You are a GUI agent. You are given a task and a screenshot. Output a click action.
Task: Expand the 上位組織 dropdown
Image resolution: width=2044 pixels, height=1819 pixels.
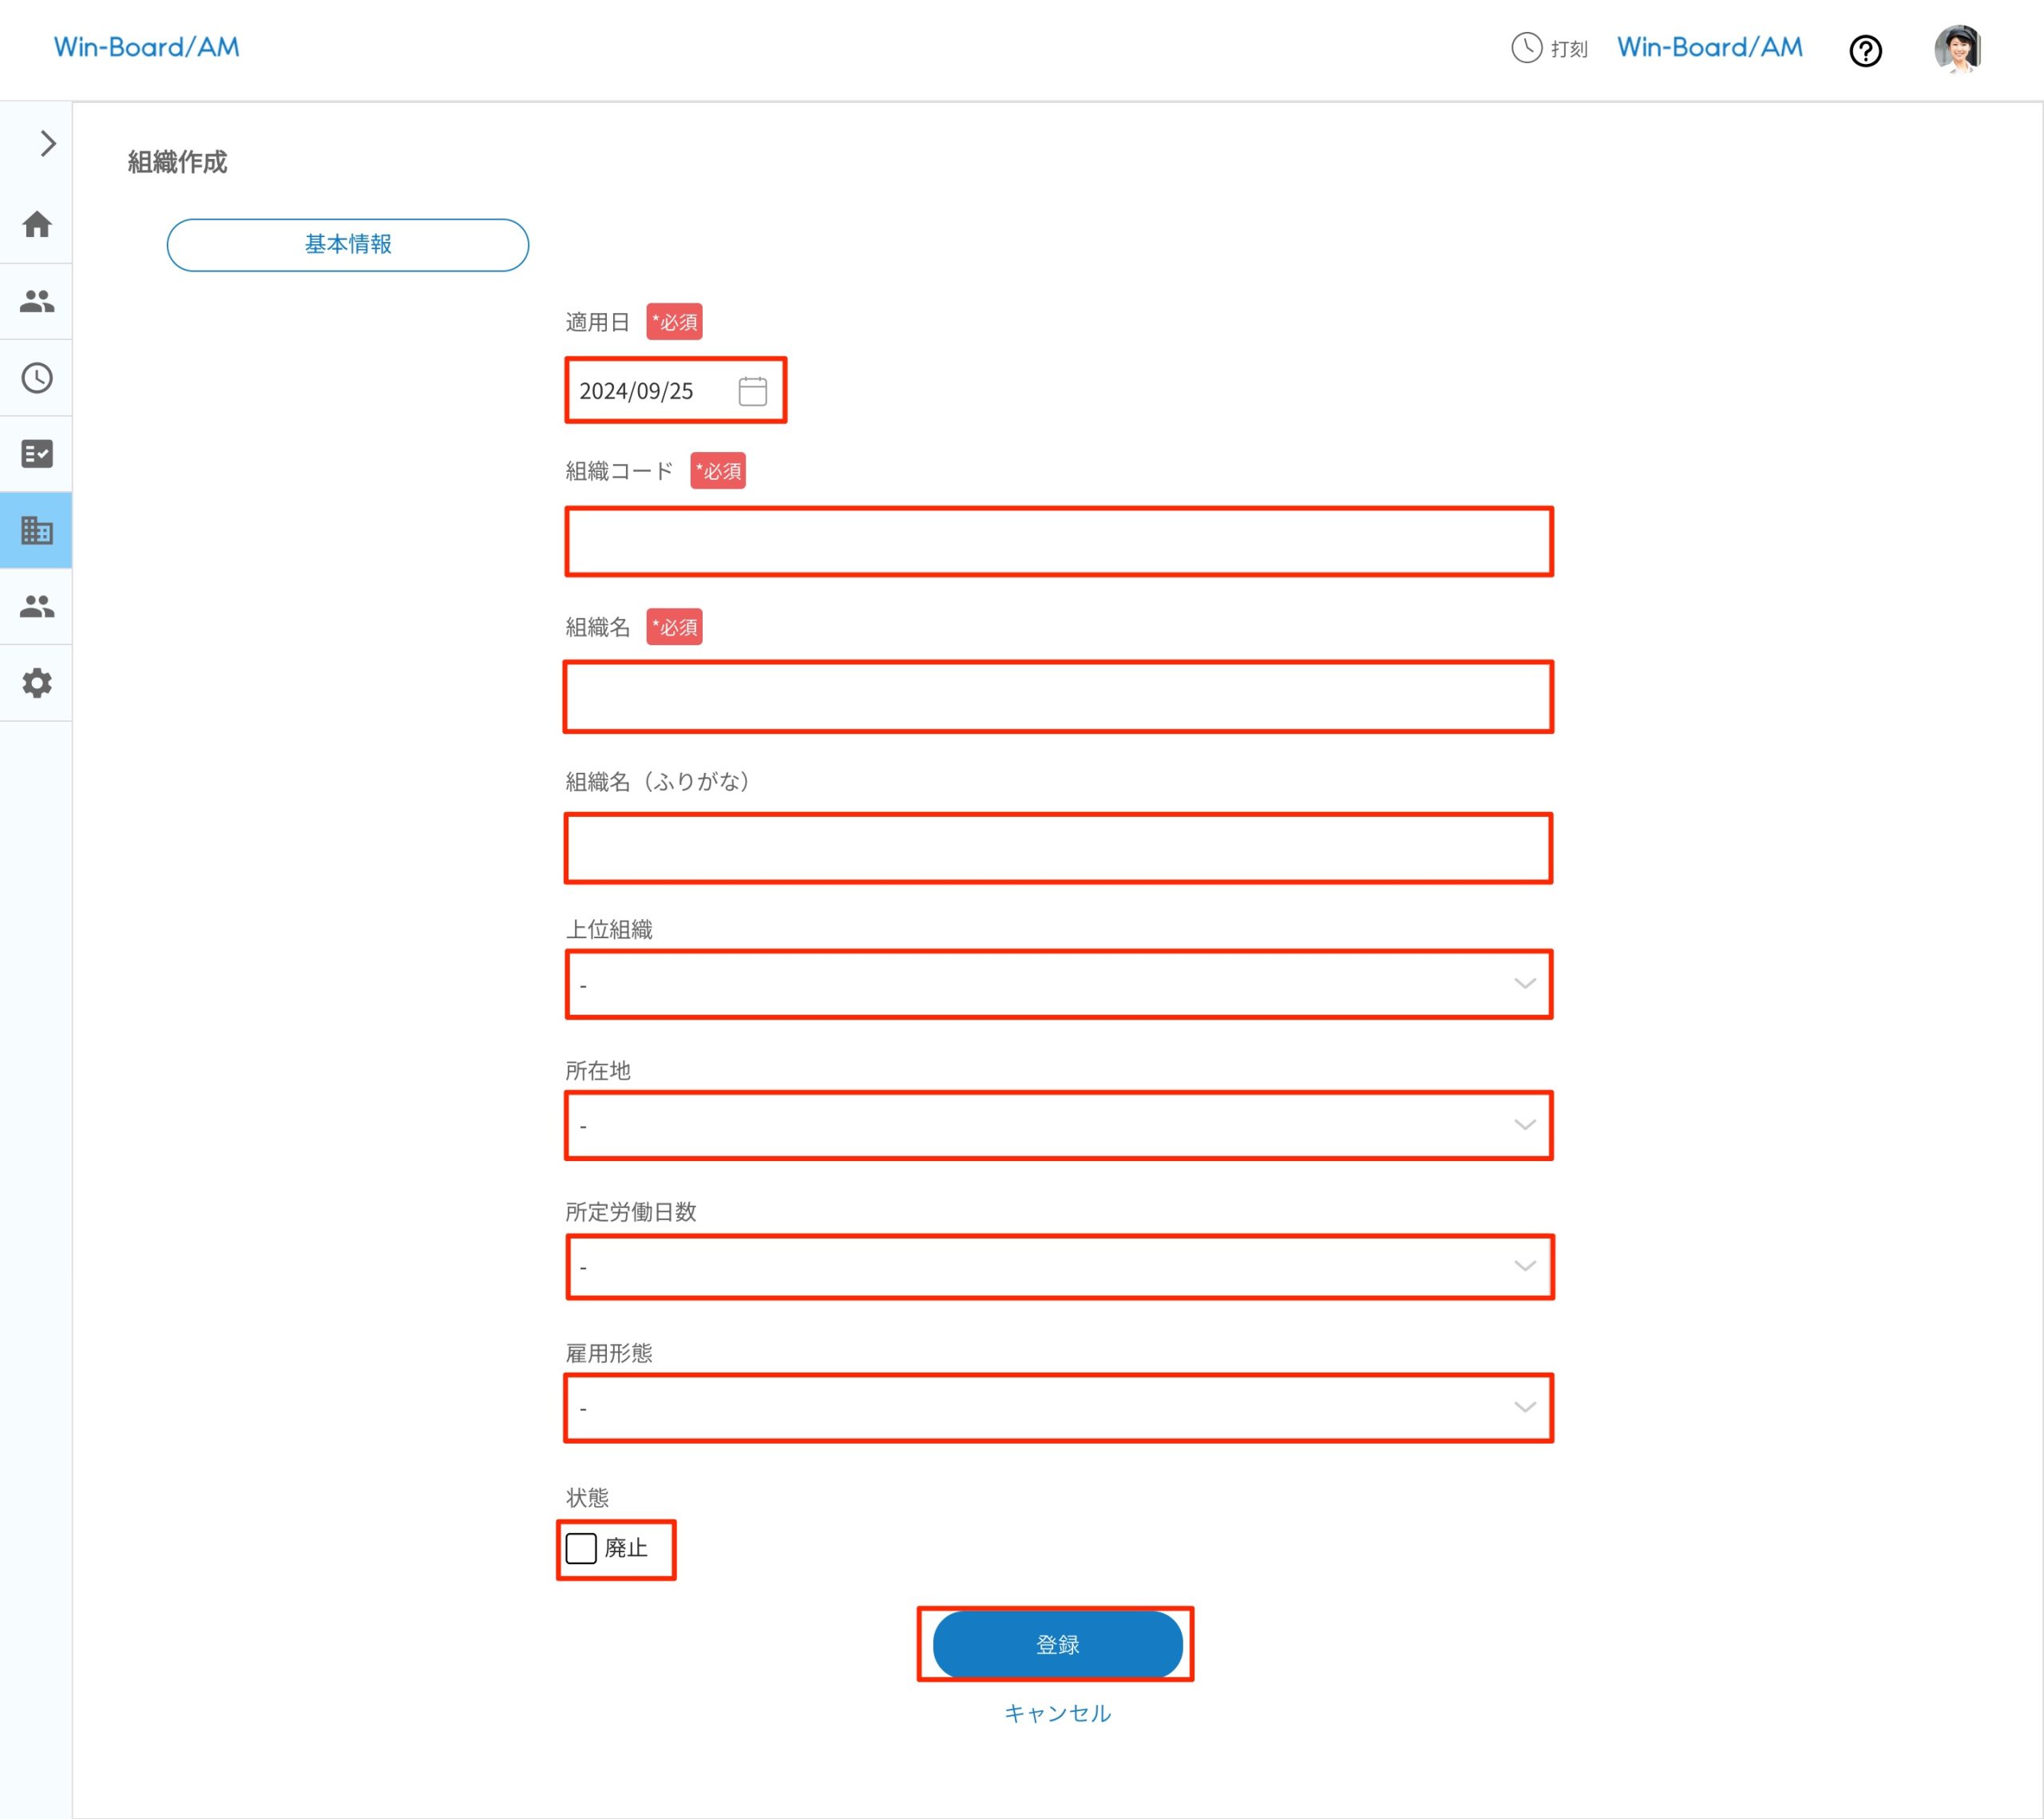[x=1058, y=984]
